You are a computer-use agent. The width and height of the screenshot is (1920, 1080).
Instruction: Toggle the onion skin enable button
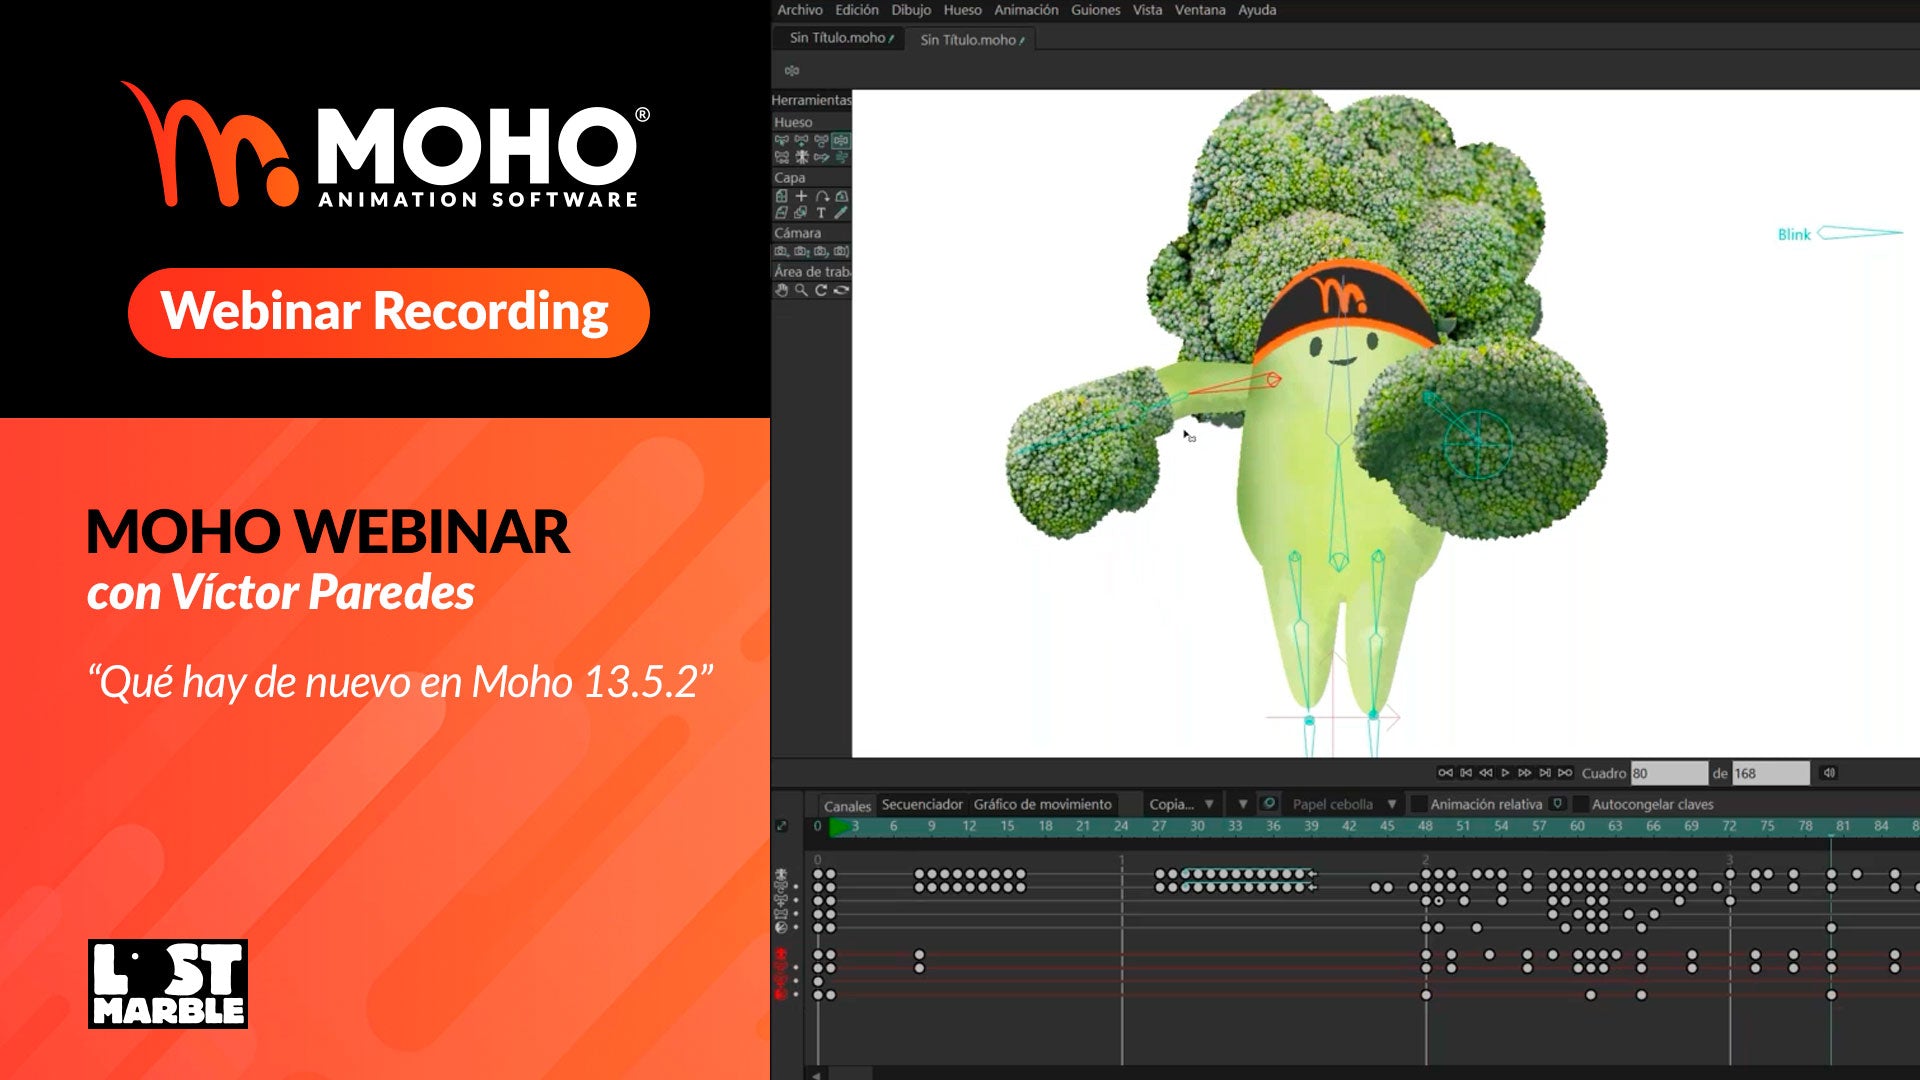(1269, 804)
